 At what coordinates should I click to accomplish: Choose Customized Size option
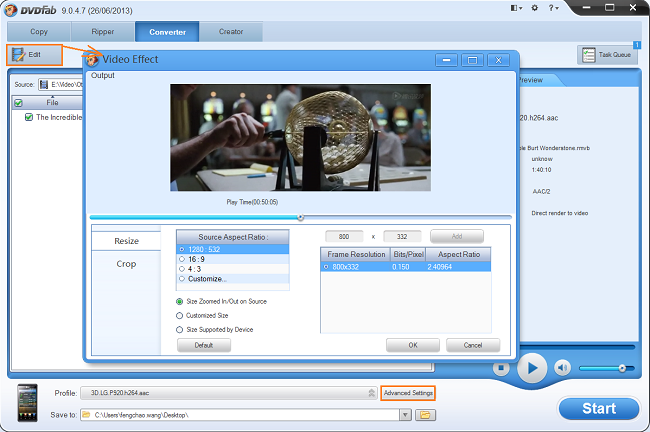coord(202,316)
